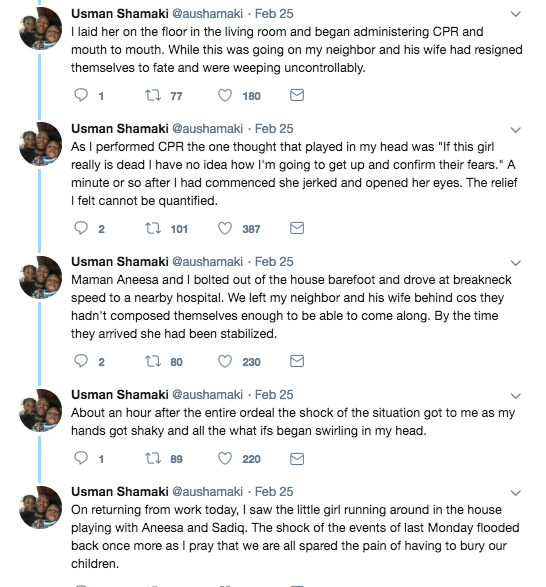Open options chevron on 'I laid her' tweet
Image resolution: width=546 pixels, height=587 pixels.
pyautogui.click(x=516, y=14)
